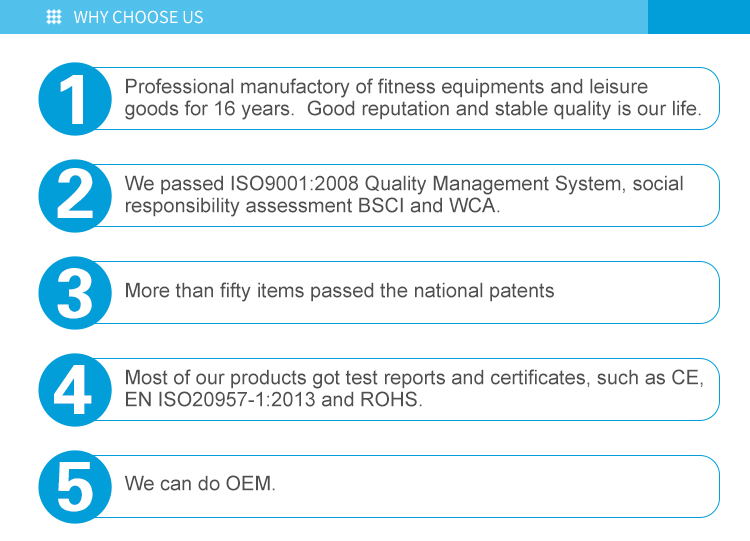Click the WHY CHOOSE US header title
The image size is (750, 541).
click(138, 17)
